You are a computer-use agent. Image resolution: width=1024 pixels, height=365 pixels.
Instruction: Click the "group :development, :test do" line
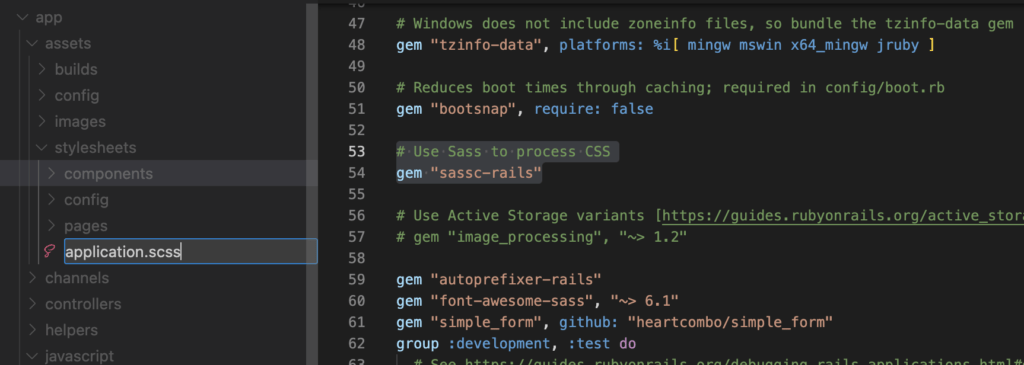point(516,343)
